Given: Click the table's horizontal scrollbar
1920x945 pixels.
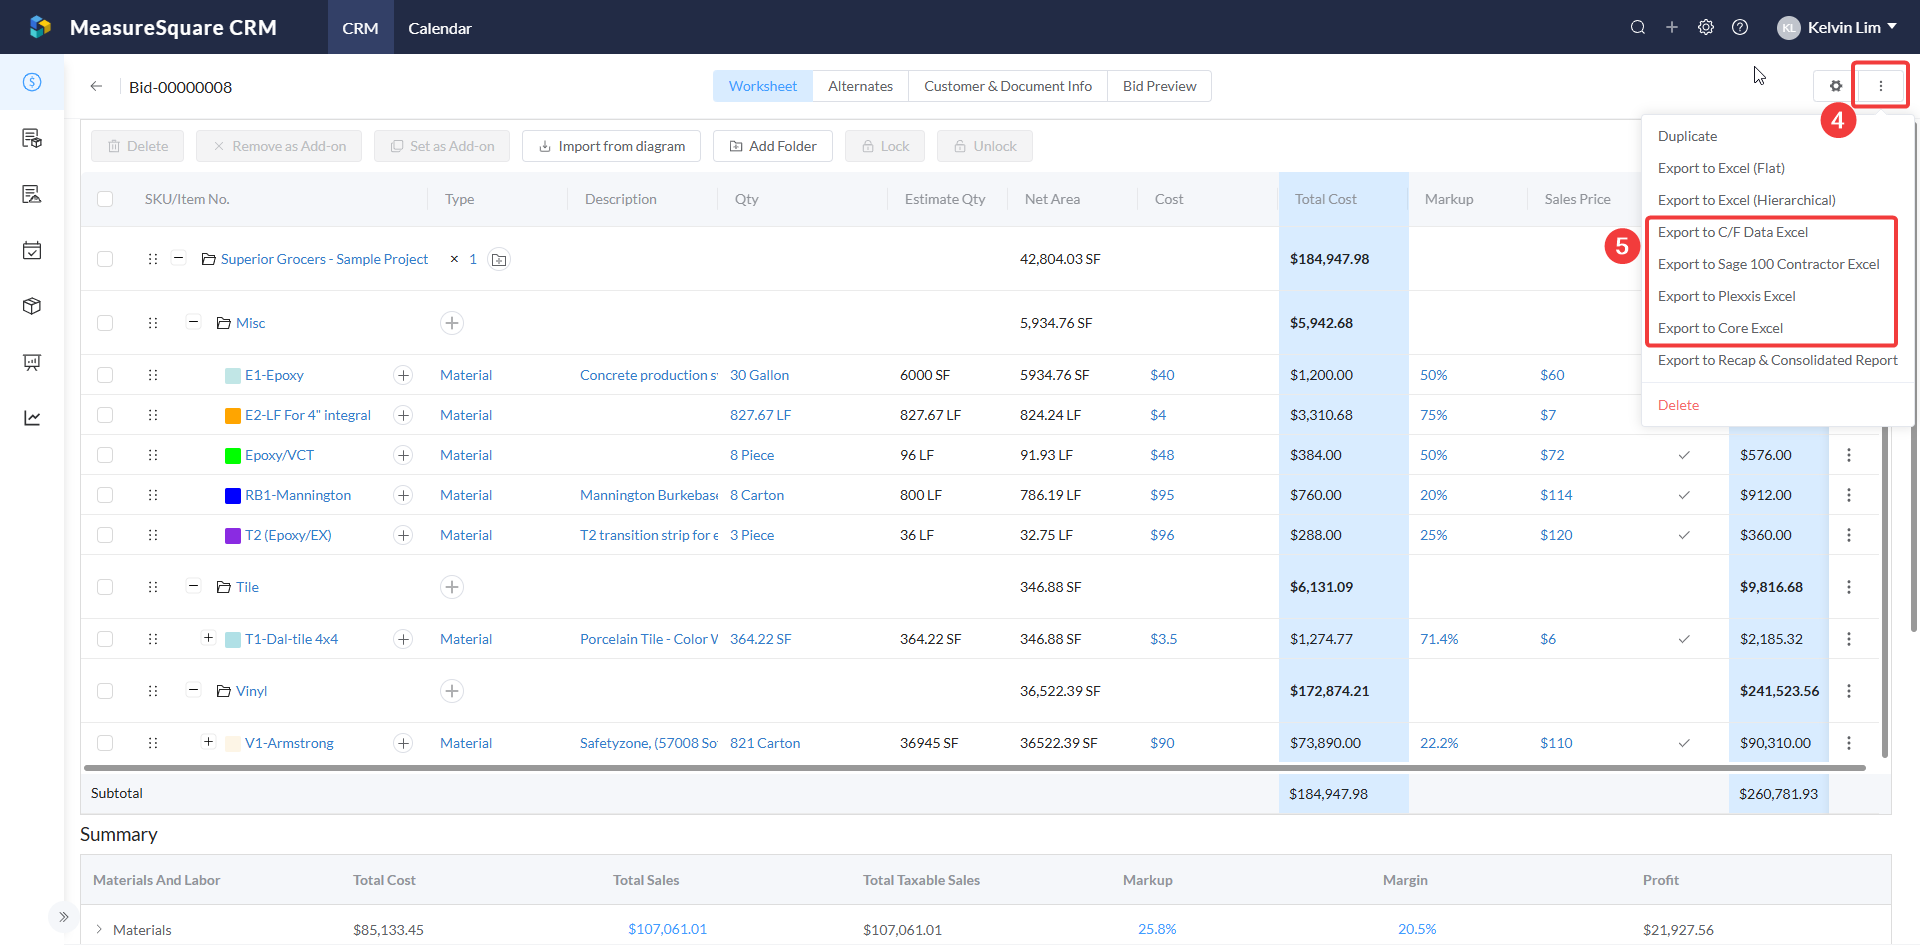Looking at the screenshot, I should coord(975,768).
